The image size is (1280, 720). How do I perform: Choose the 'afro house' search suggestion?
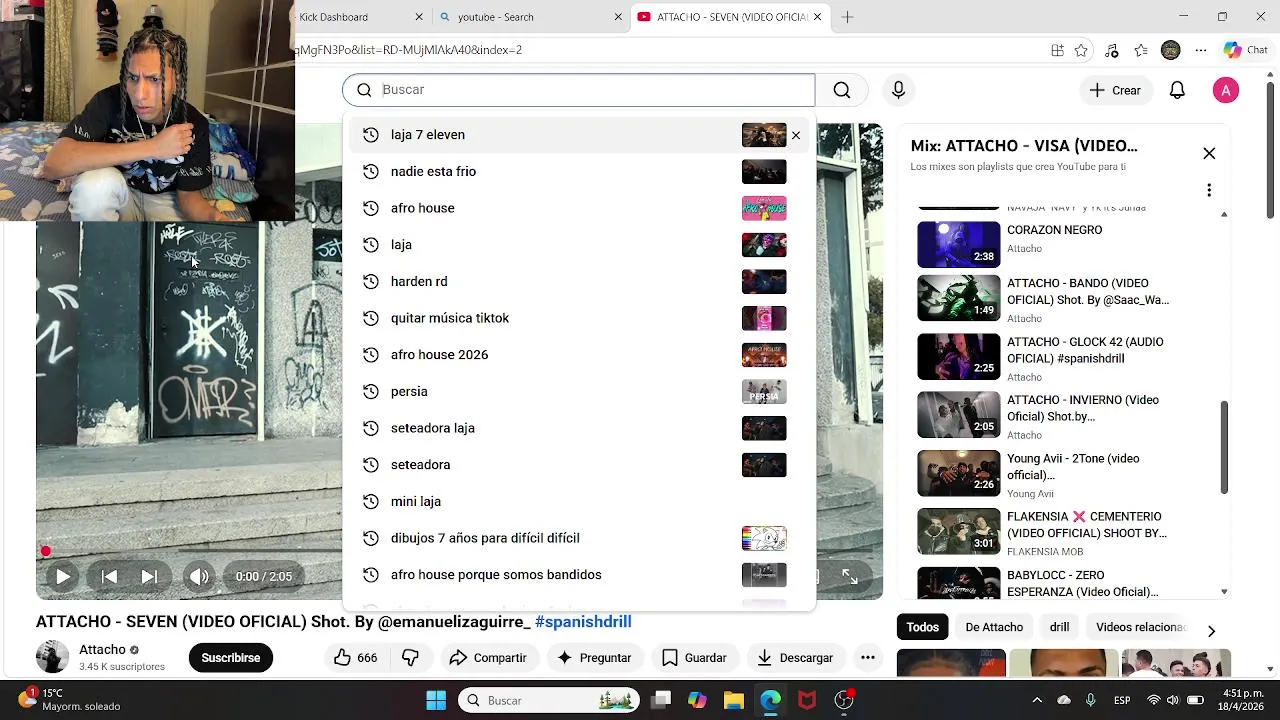tap(579, 208)
